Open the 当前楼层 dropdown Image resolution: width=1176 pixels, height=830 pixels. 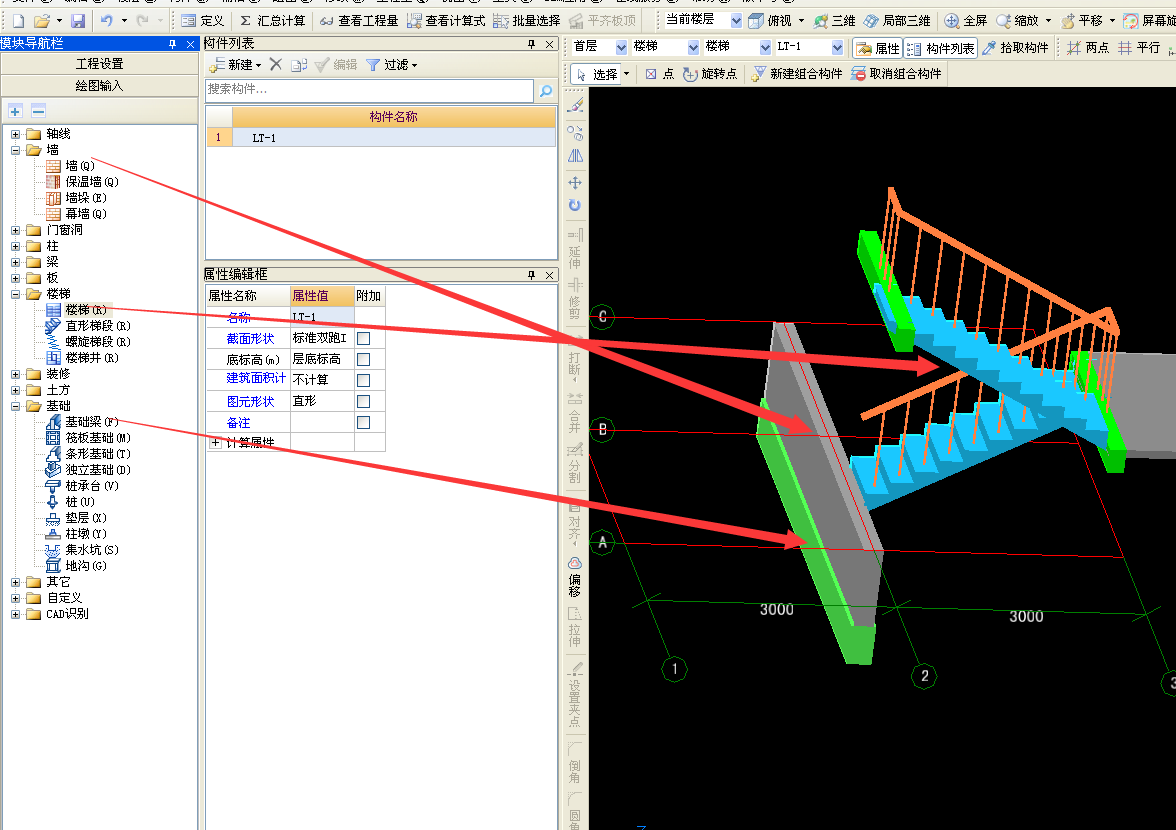[x=736, y=20]
